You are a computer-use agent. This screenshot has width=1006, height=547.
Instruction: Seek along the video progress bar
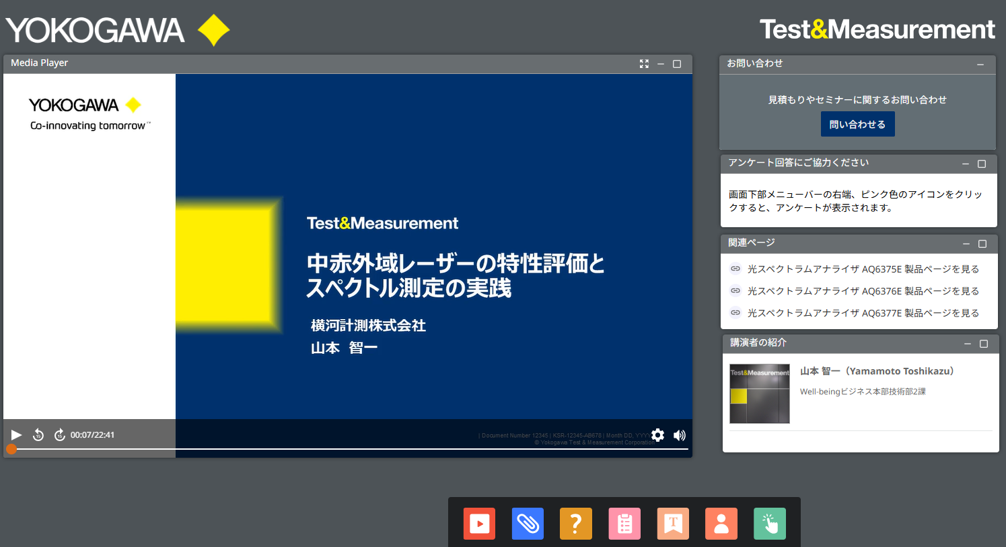click(x=350, y=449)
